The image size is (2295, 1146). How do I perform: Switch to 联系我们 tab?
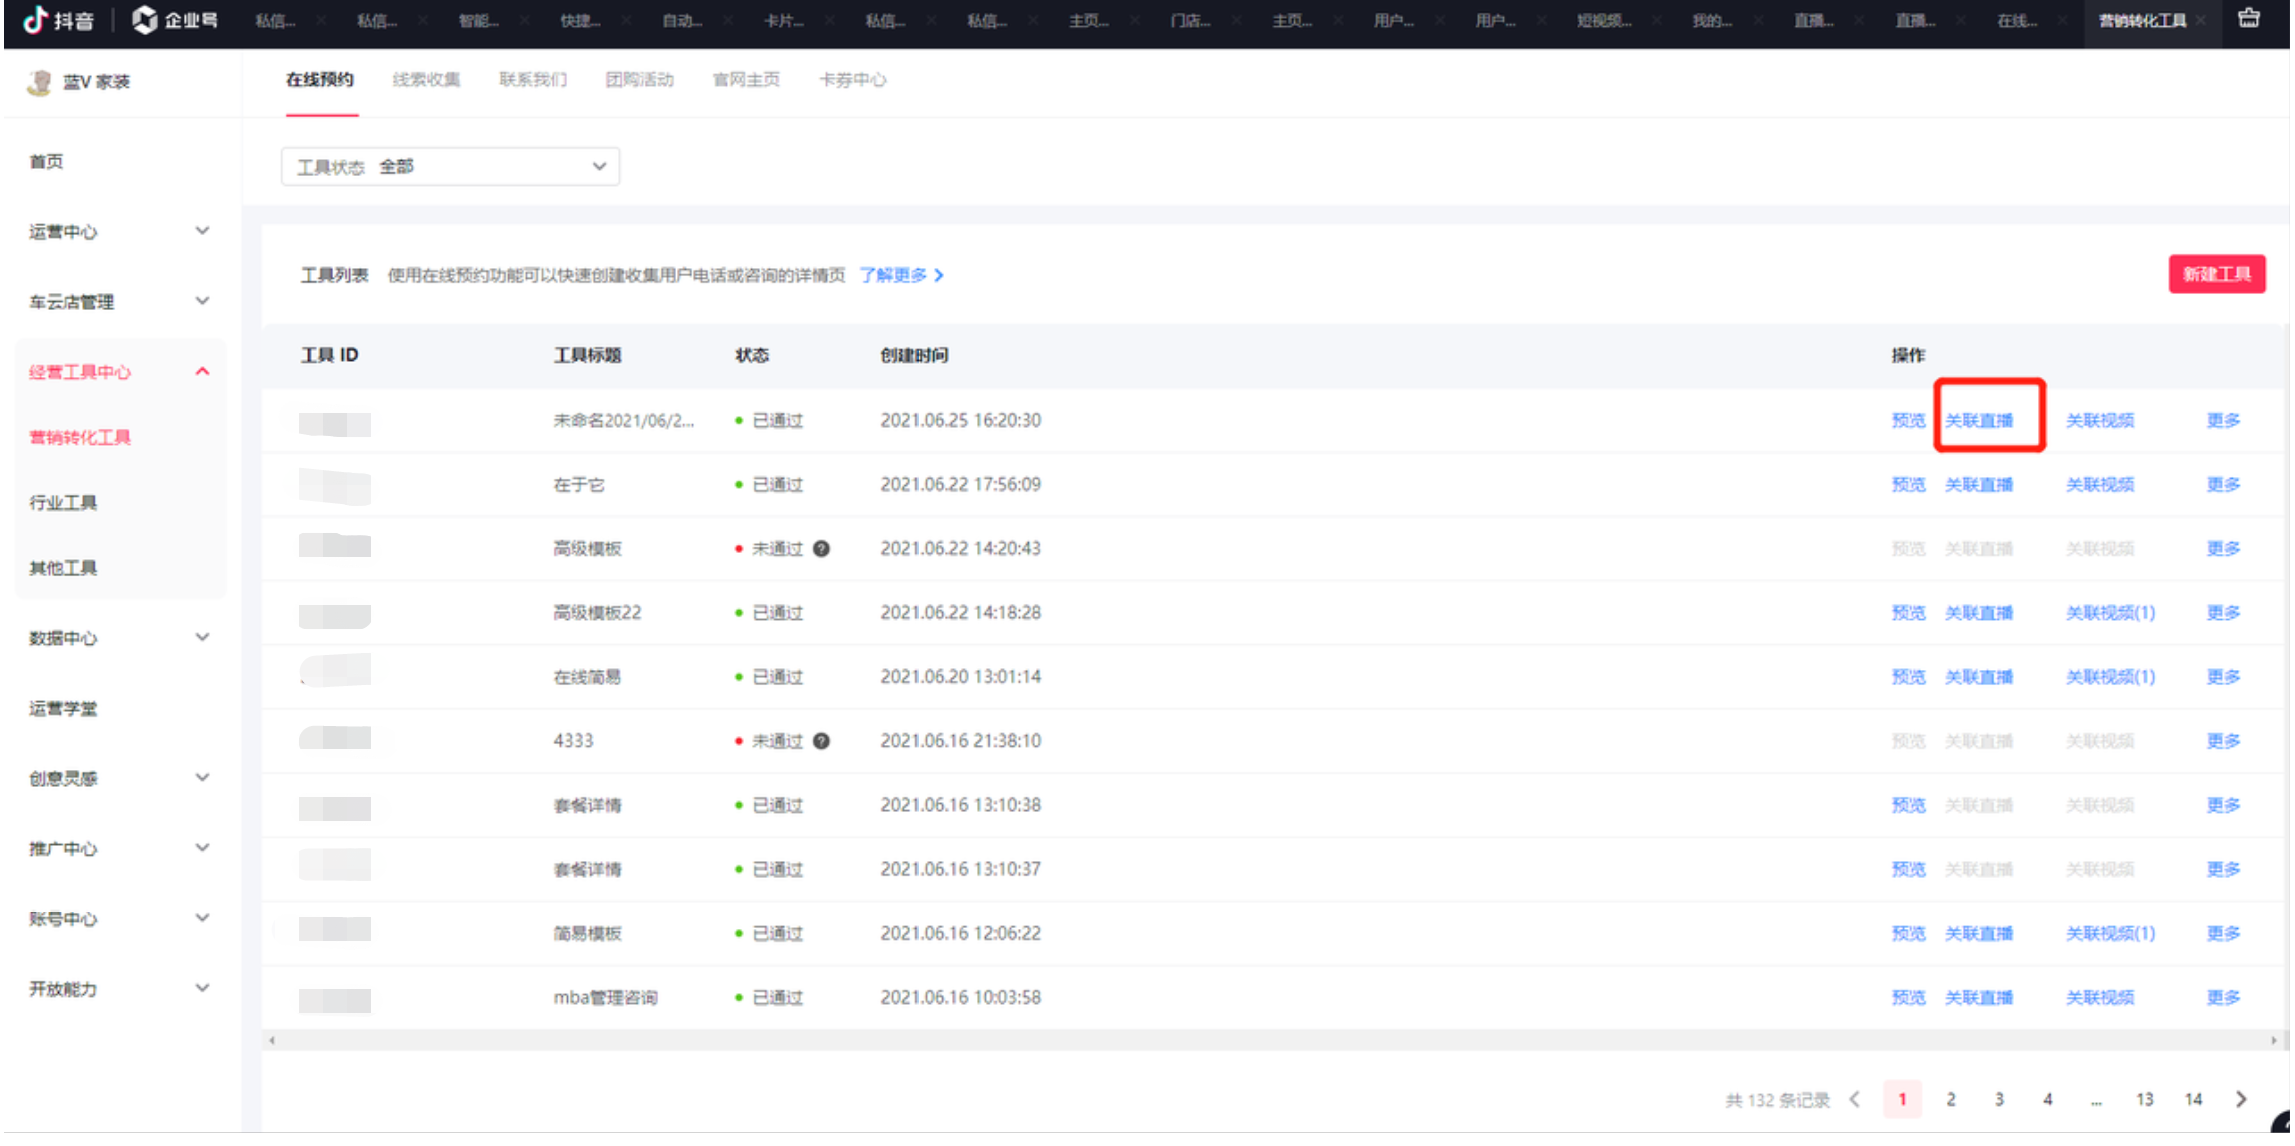533,80
